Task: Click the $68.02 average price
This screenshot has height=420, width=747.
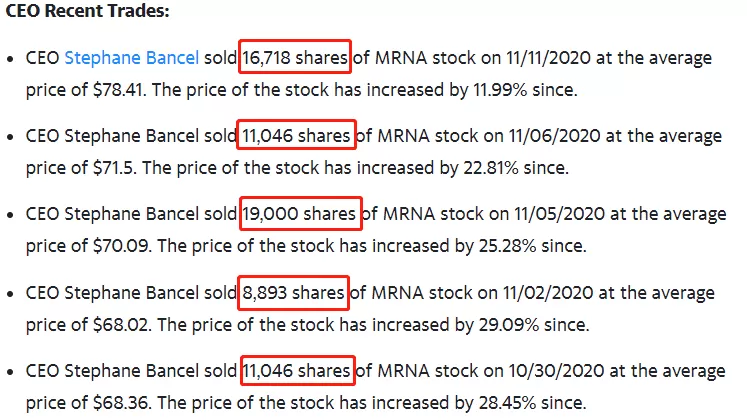Action: coord(122,325)
